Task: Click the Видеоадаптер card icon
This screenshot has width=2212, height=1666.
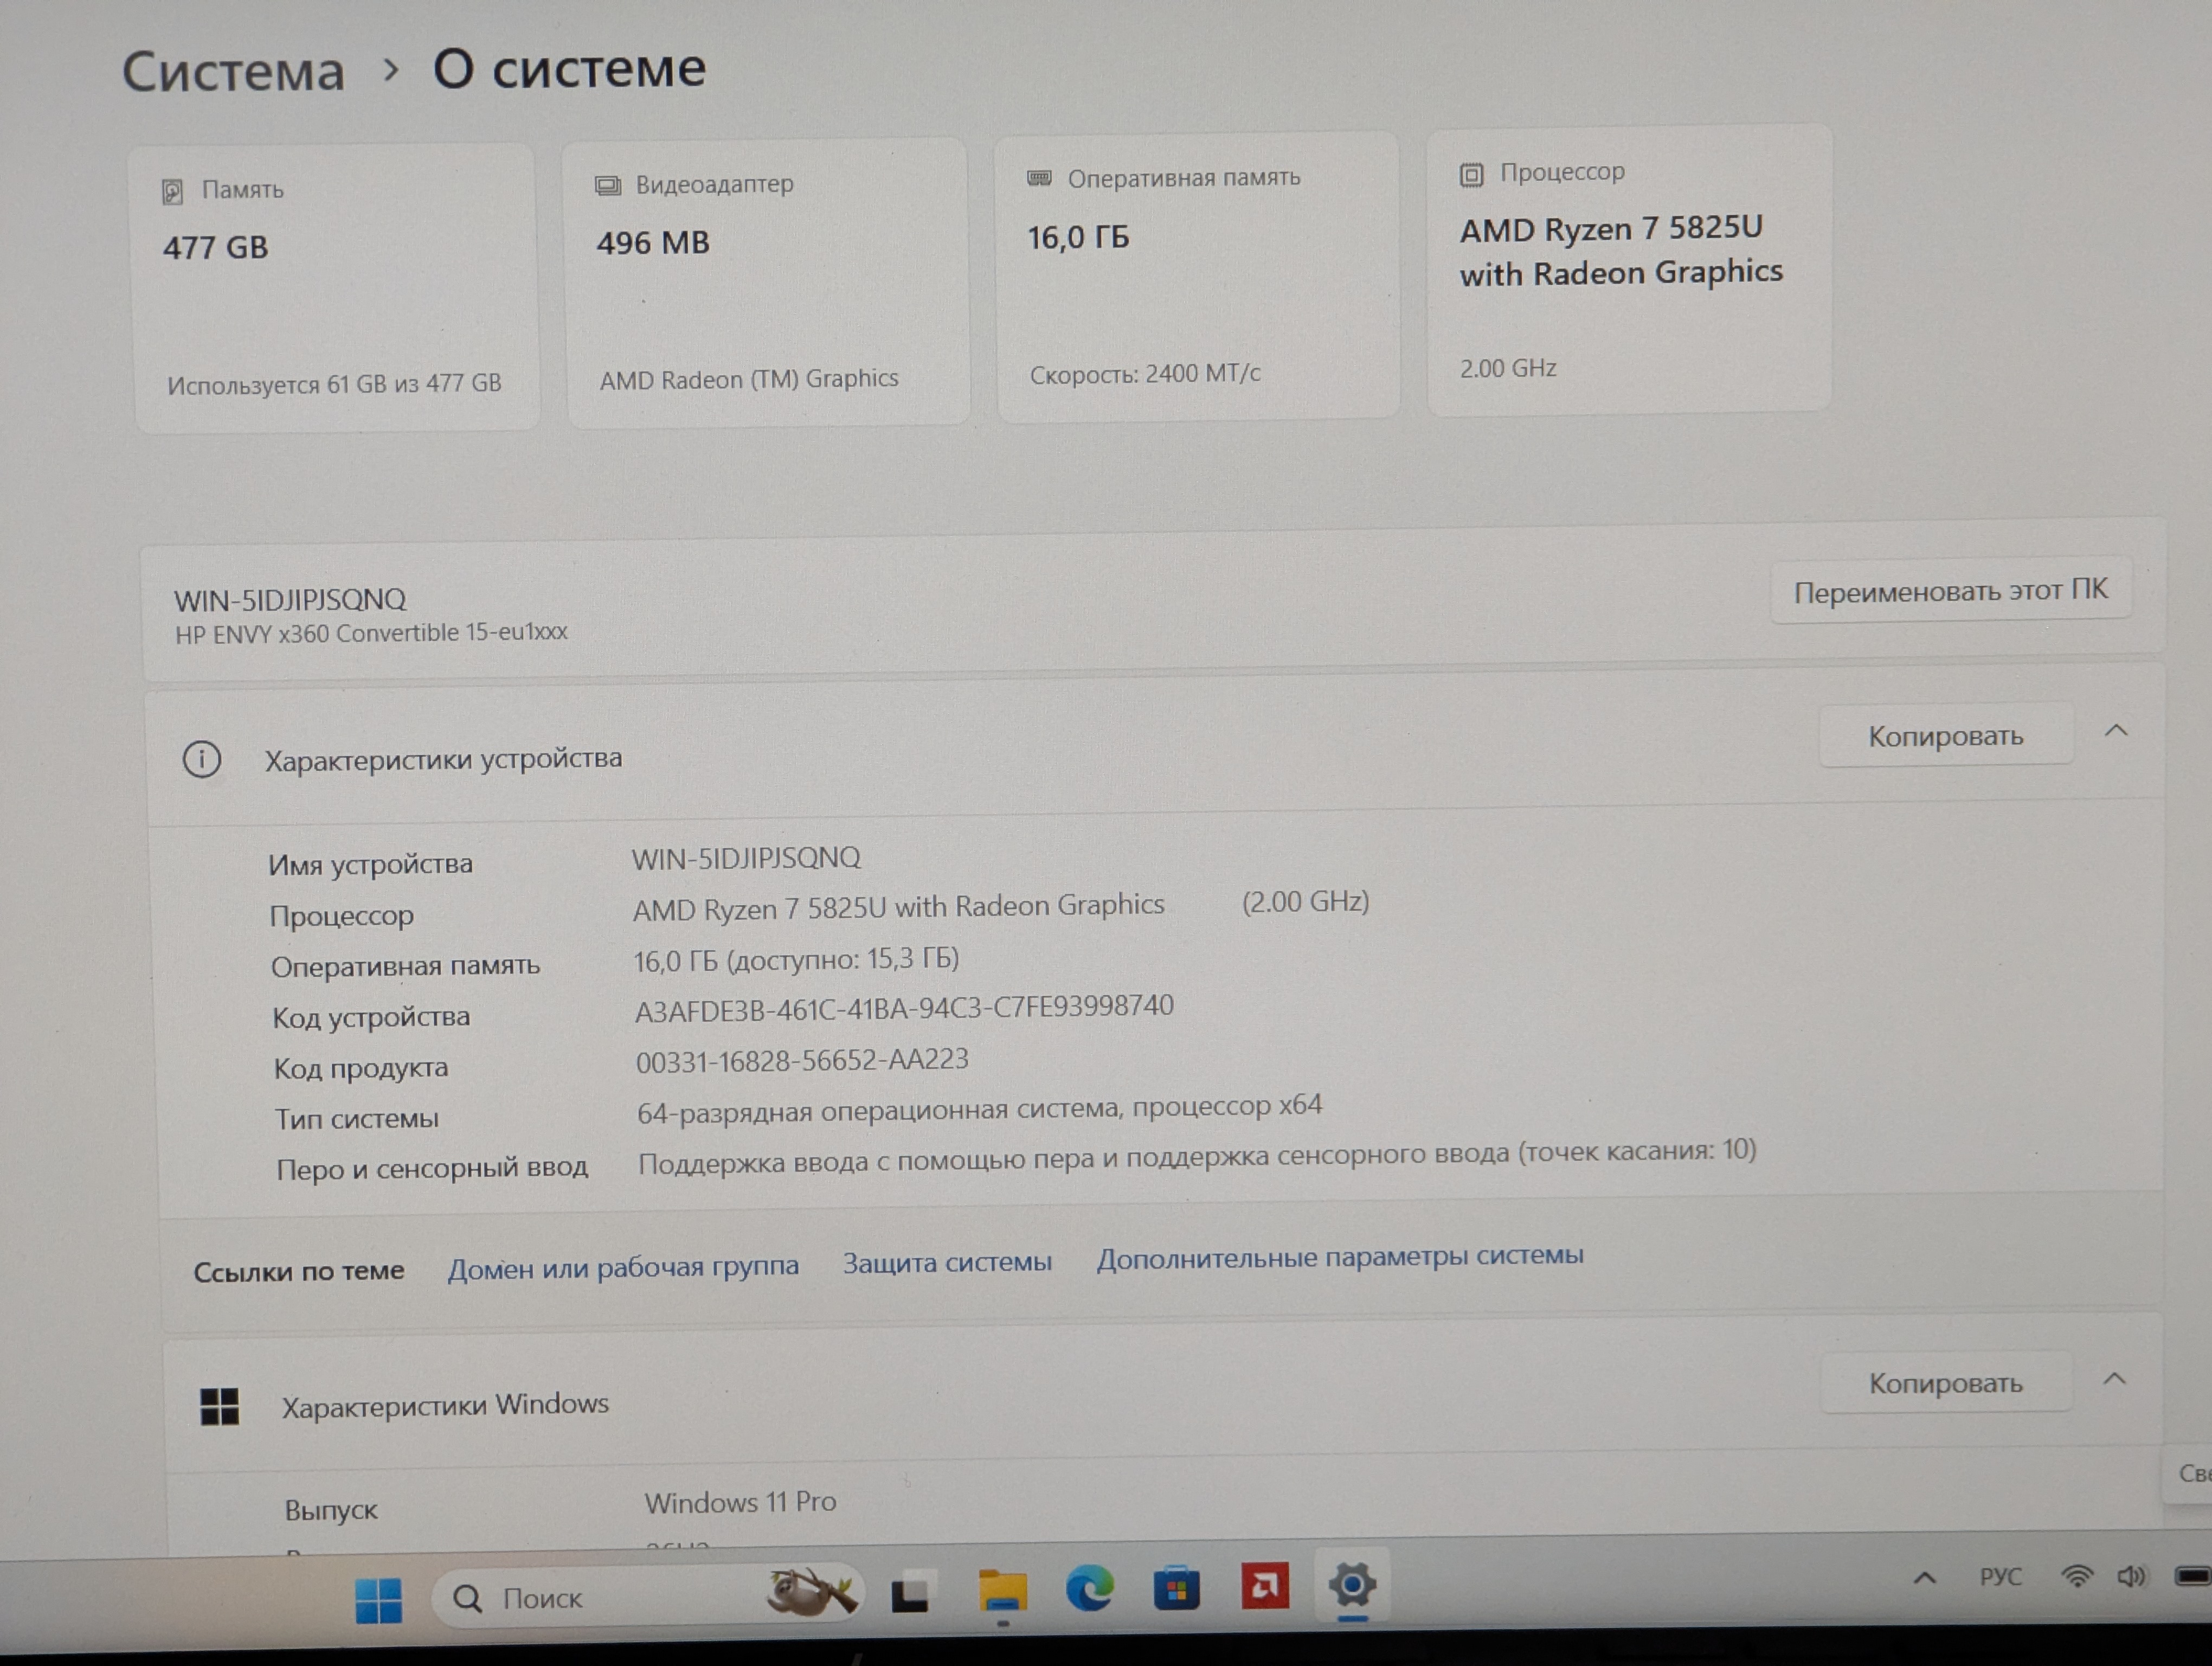Action: coord(607,186)
